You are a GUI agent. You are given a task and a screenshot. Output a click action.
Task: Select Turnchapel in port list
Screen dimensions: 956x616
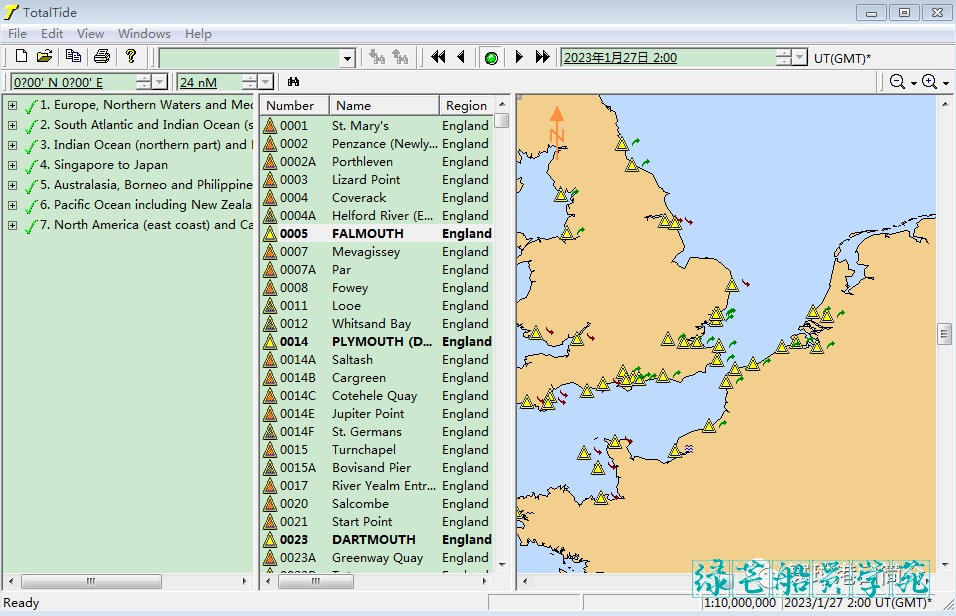(x=363, y=450)
